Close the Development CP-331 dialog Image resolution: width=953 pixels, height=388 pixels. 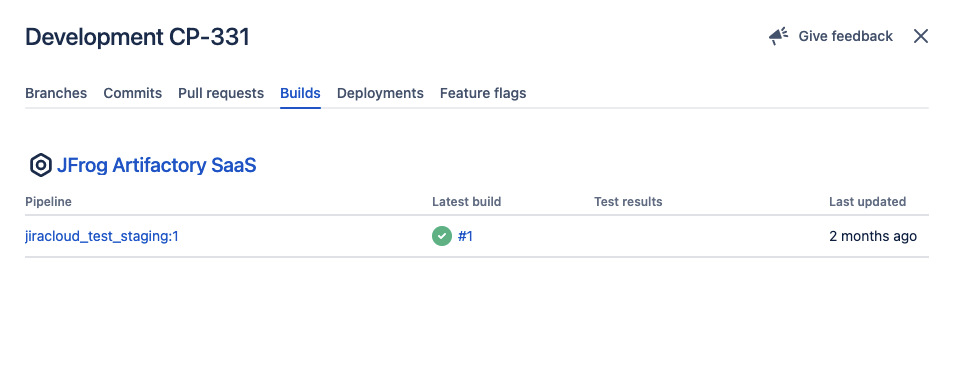[921, 36]
